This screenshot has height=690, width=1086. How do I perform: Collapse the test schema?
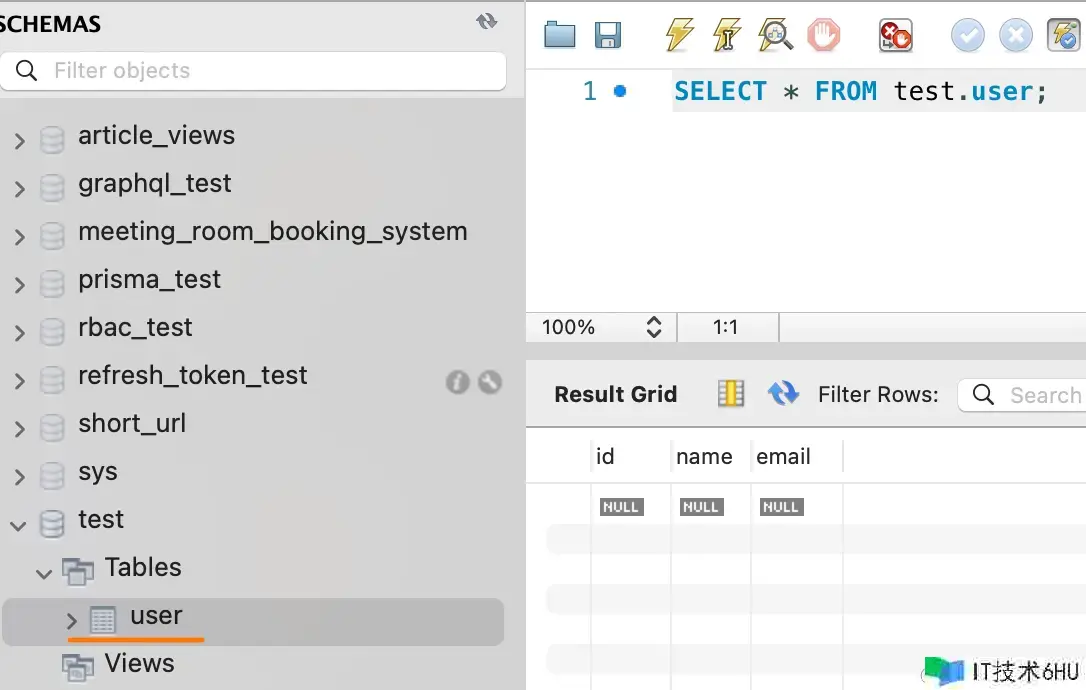(19, 525)
